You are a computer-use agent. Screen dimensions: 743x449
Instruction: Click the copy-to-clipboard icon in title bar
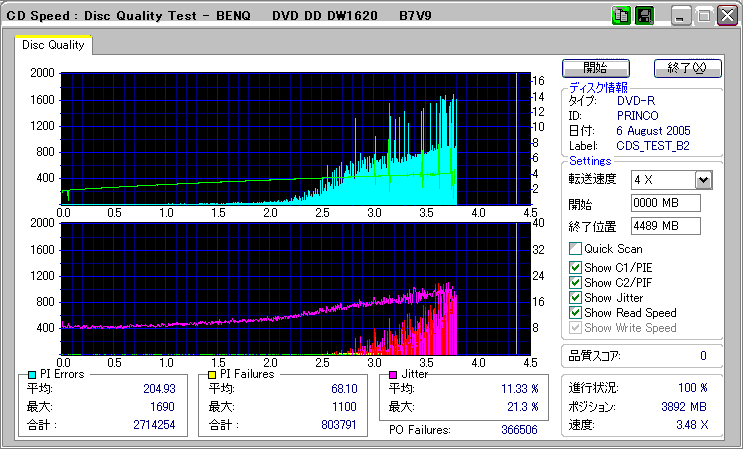tap(620, 16)
